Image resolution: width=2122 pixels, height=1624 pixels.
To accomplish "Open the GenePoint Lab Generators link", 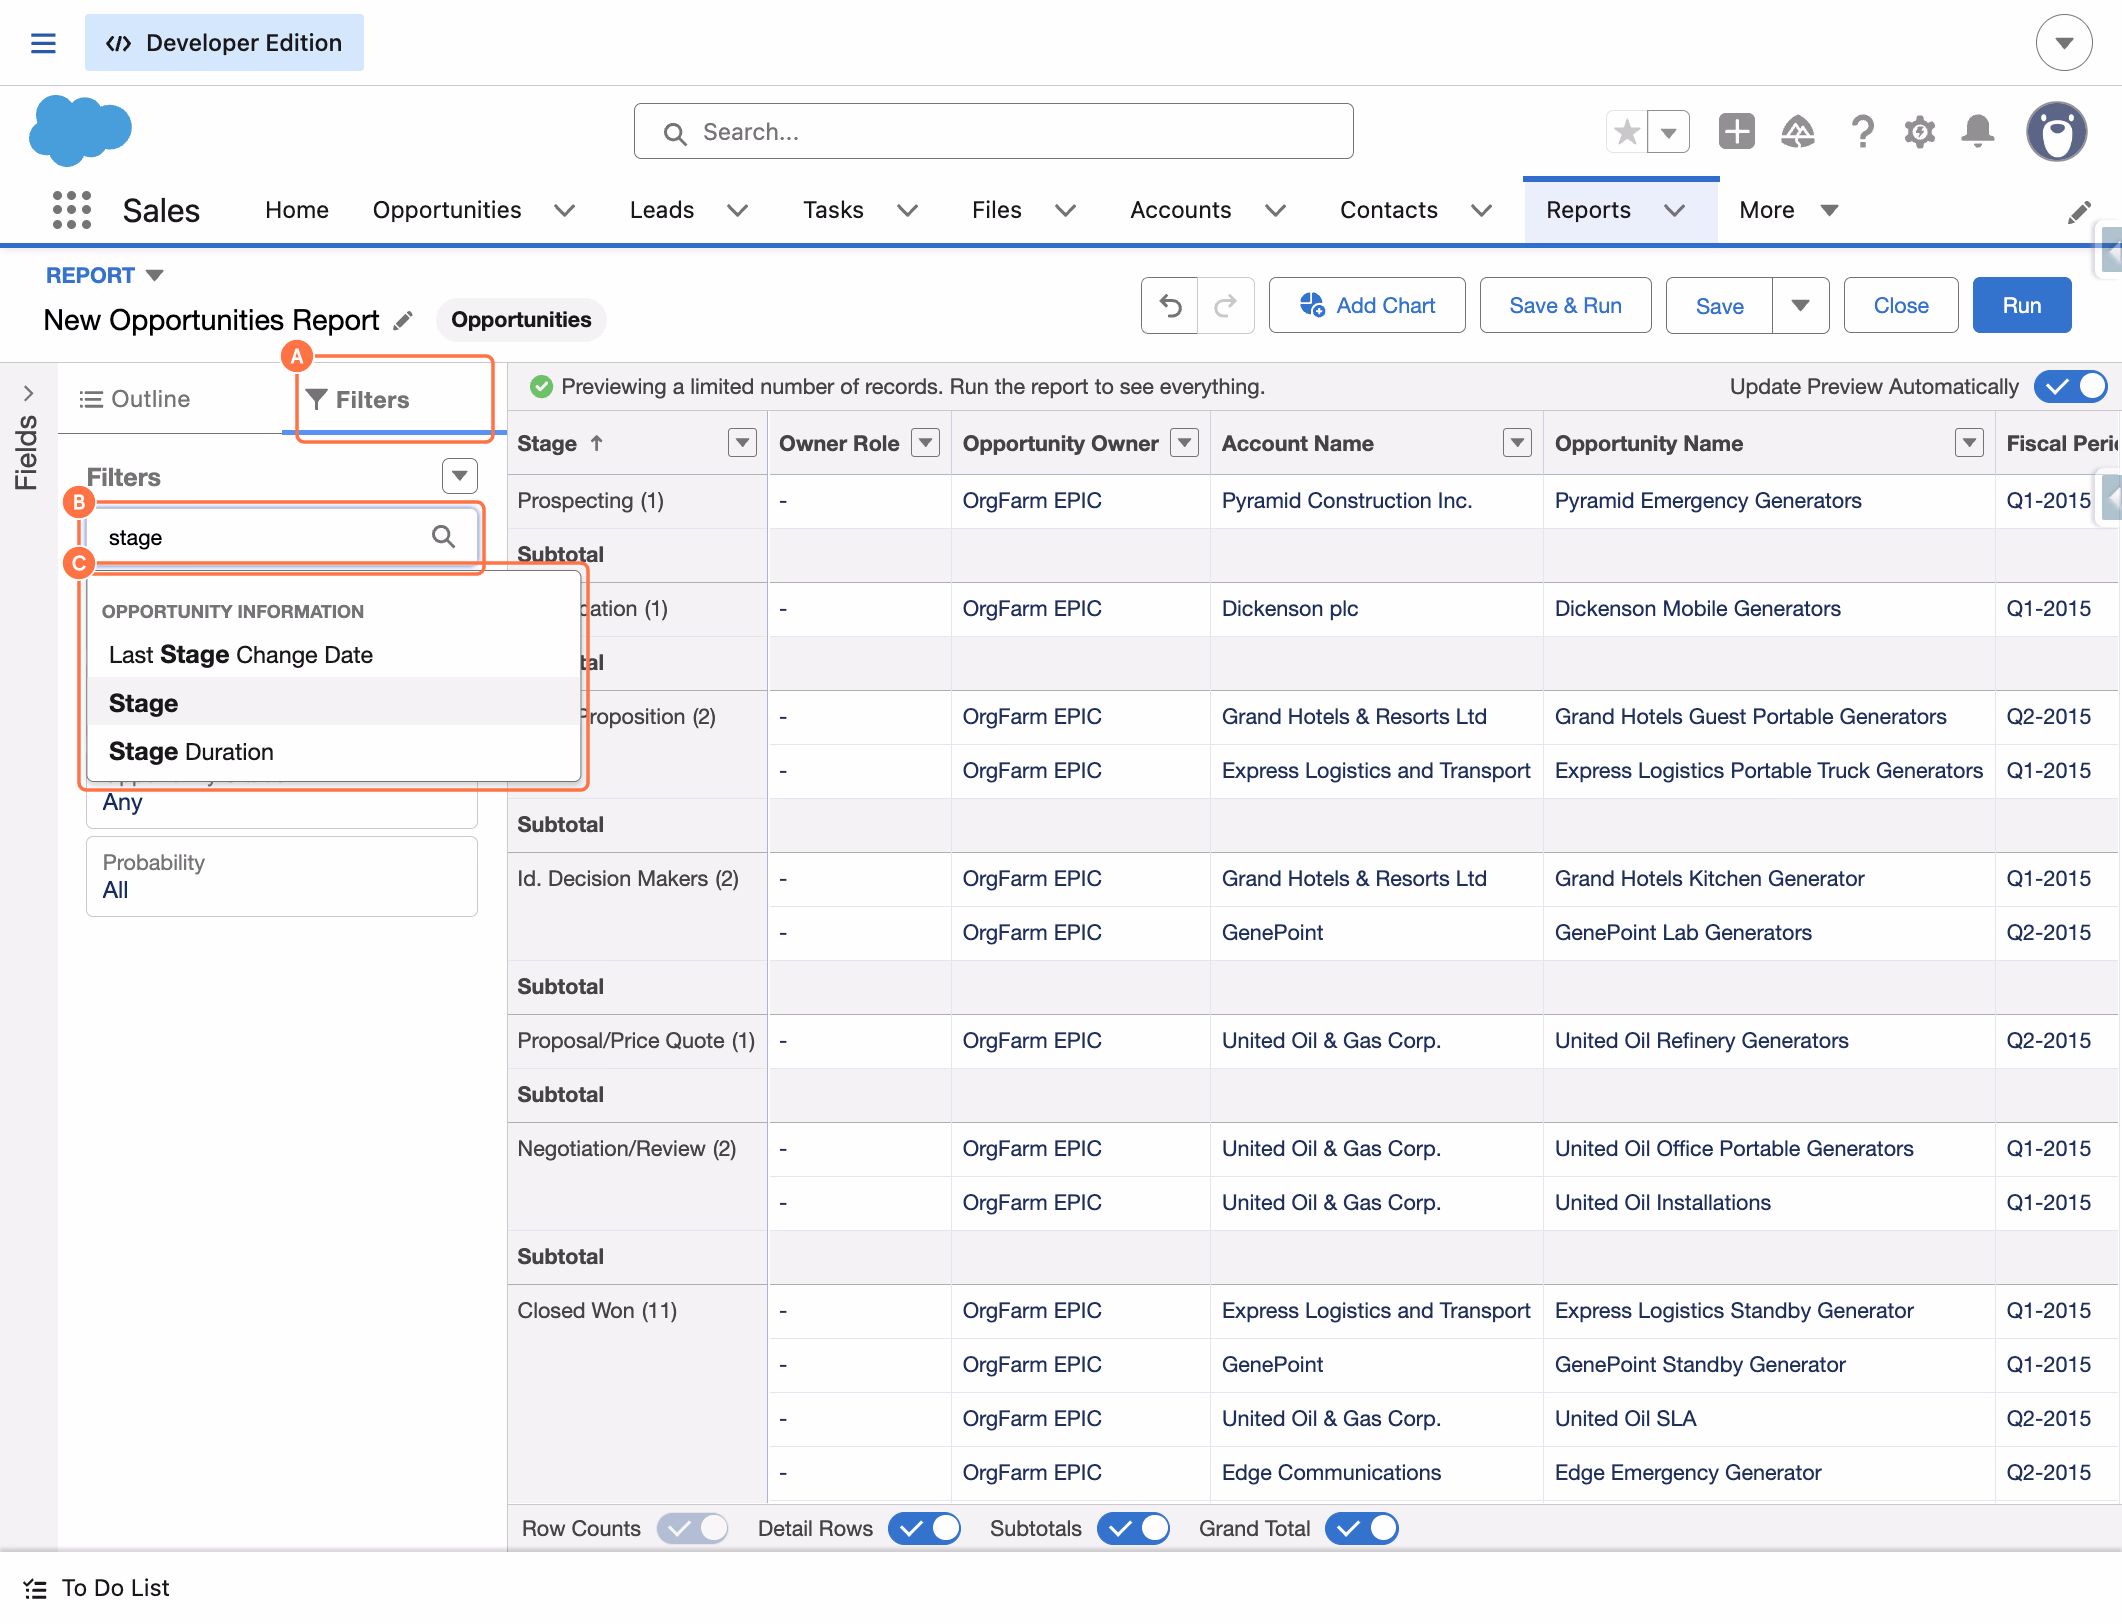I will click(1683, 932).
